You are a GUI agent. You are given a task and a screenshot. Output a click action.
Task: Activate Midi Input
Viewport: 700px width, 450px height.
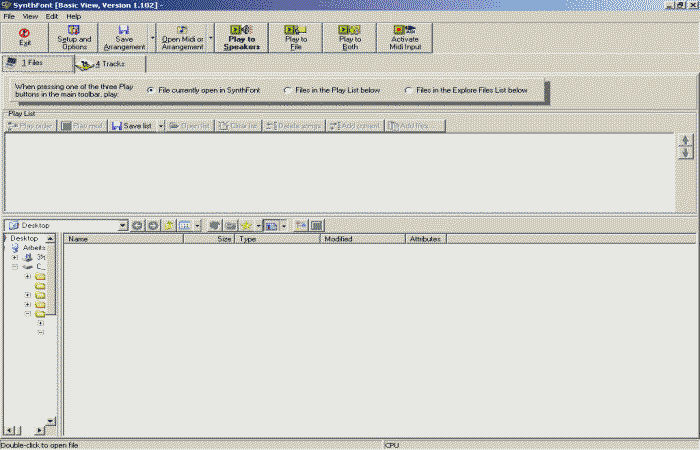click(x=404, y=37)
